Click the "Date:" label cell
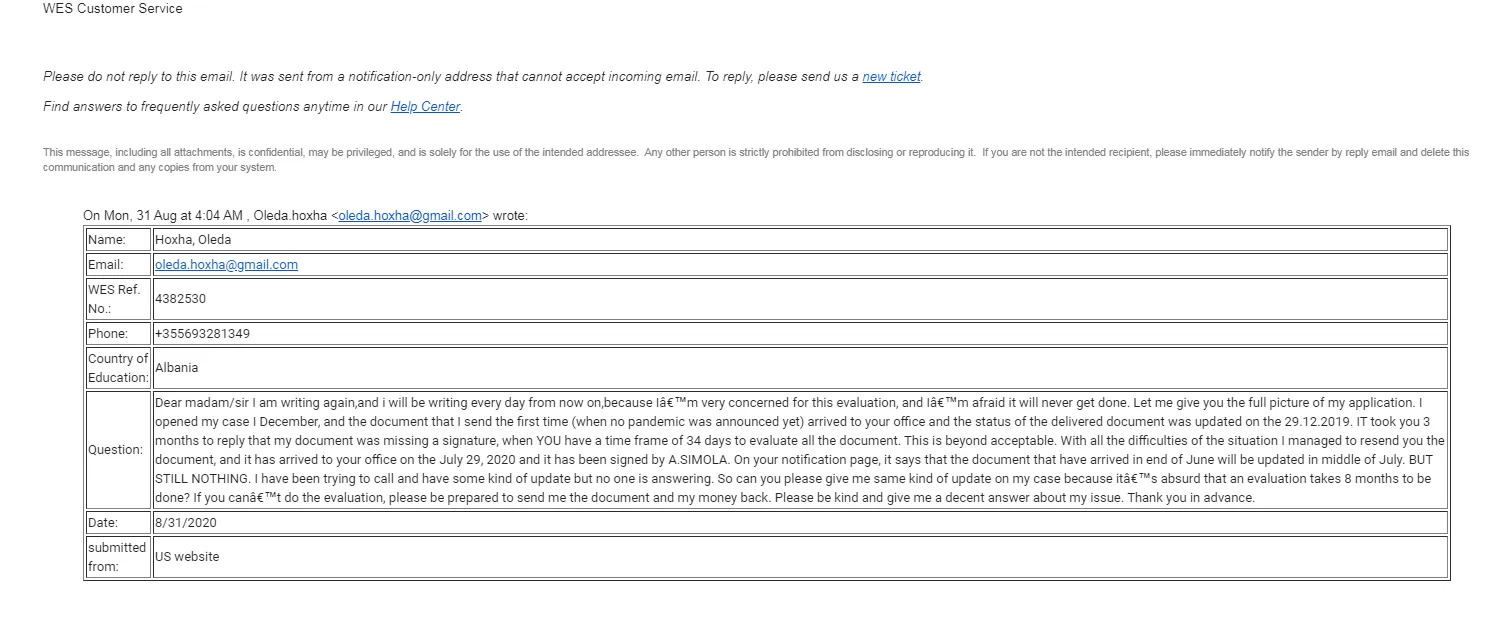Image resolution: width=1505 pixels, height=635 pixels. (x=103, y=523)
